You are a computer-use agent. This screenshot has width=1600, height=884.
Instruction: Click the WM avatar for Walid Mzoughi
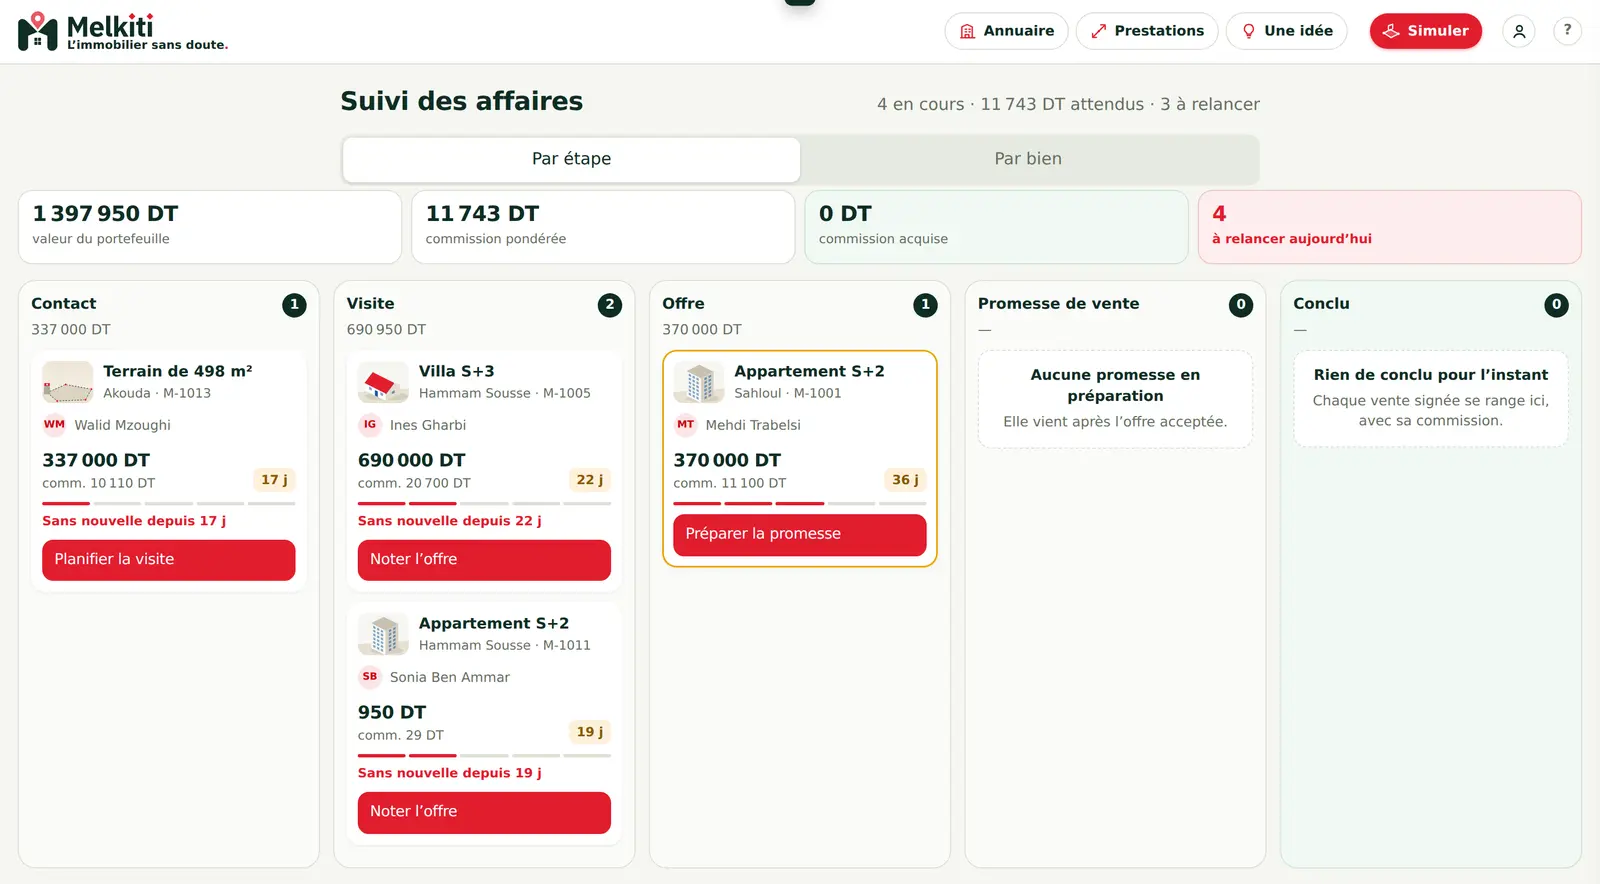click(x=54, y=424)
